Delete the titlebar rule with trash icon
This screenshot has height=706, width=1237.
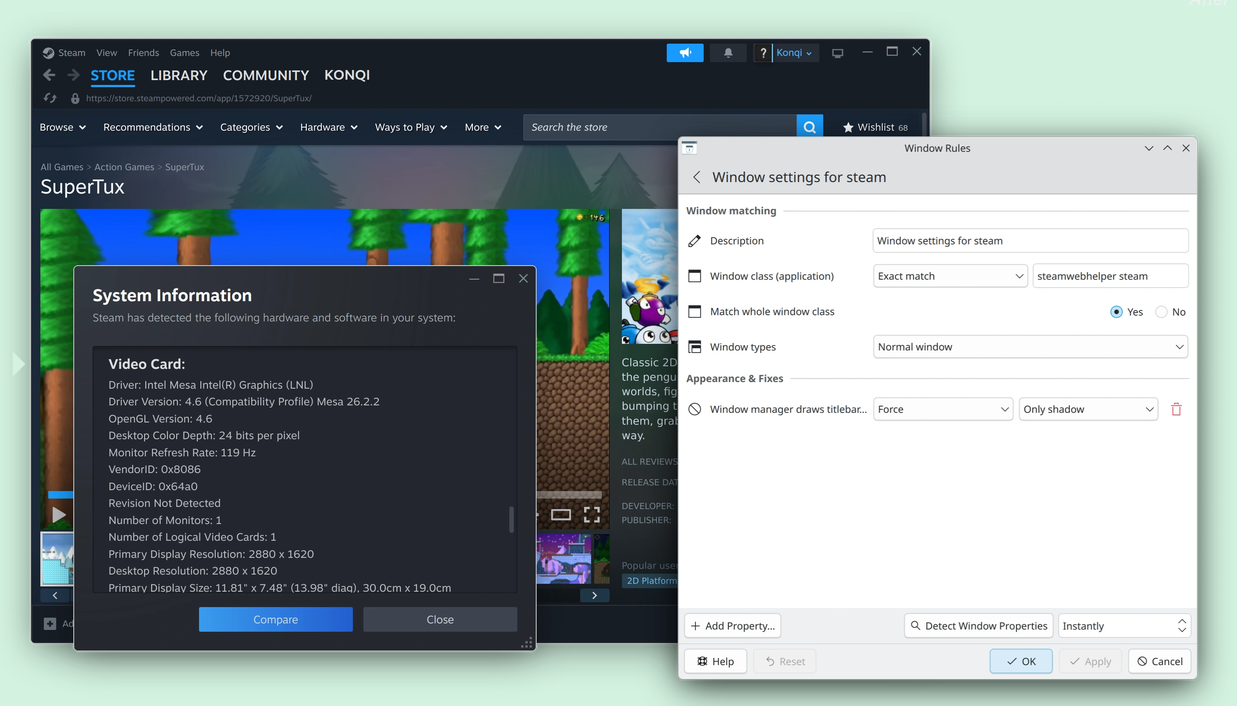[1176, 409]
